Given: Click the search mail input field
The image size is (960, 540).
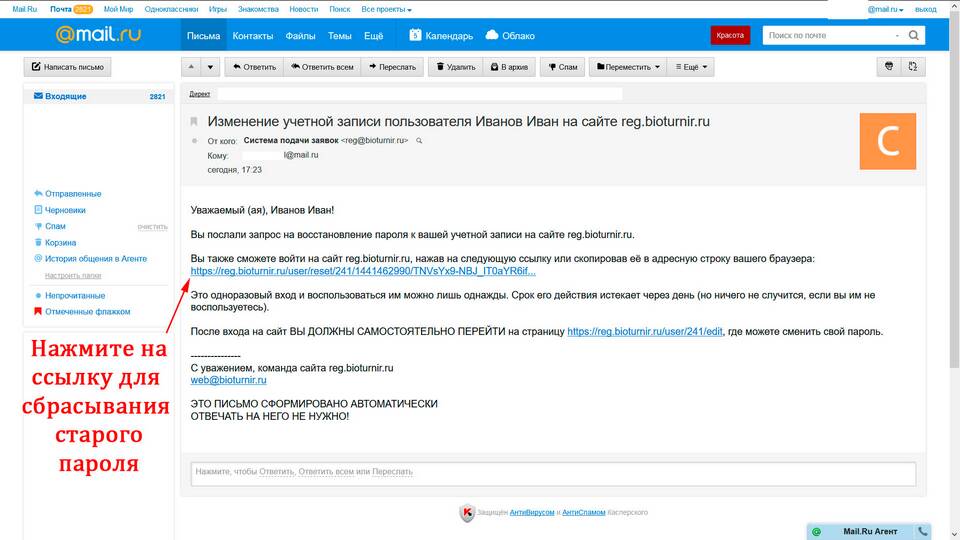Looking at the screenshot, I should click(x=828, y=36).
